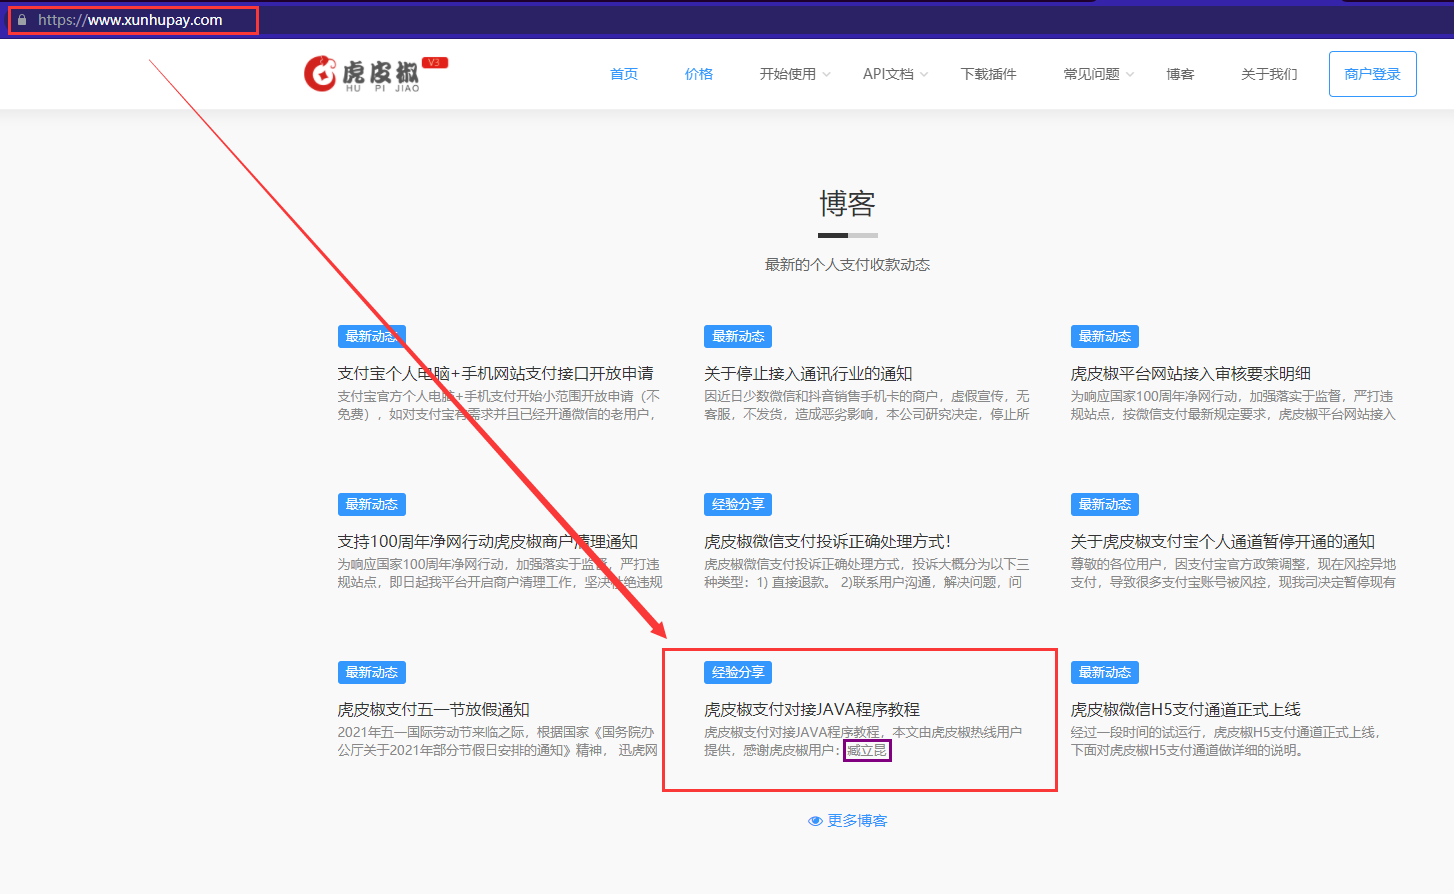Click the eye icon beside 更多博客
1454x894 pixels.
815,821
